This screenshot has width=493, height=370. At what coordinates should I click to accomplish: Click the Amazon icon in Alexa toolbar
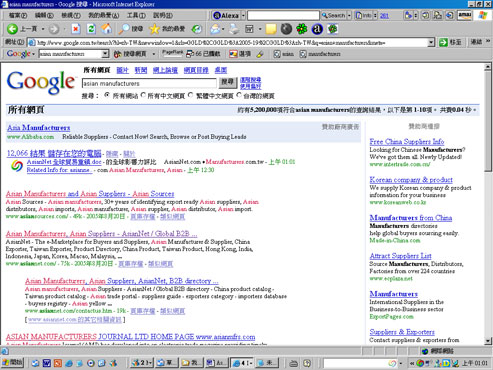coord(465,15)
